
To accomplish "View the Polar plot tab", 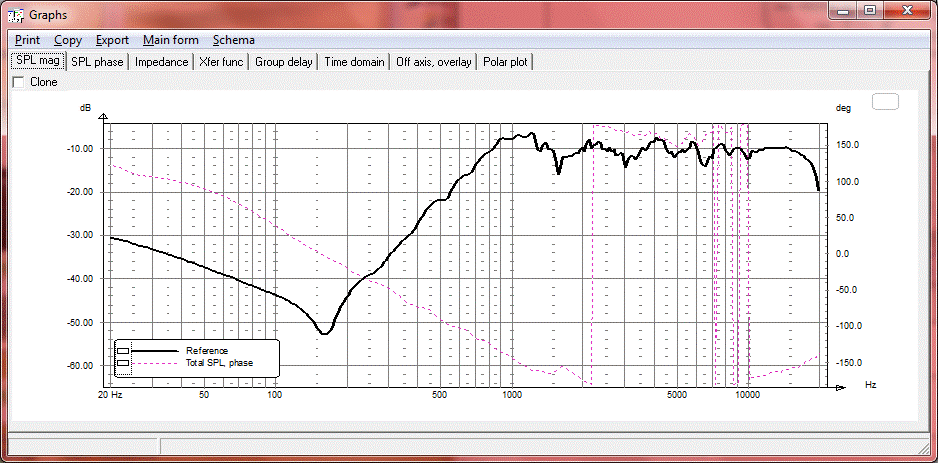I will (x=505, y=62).
